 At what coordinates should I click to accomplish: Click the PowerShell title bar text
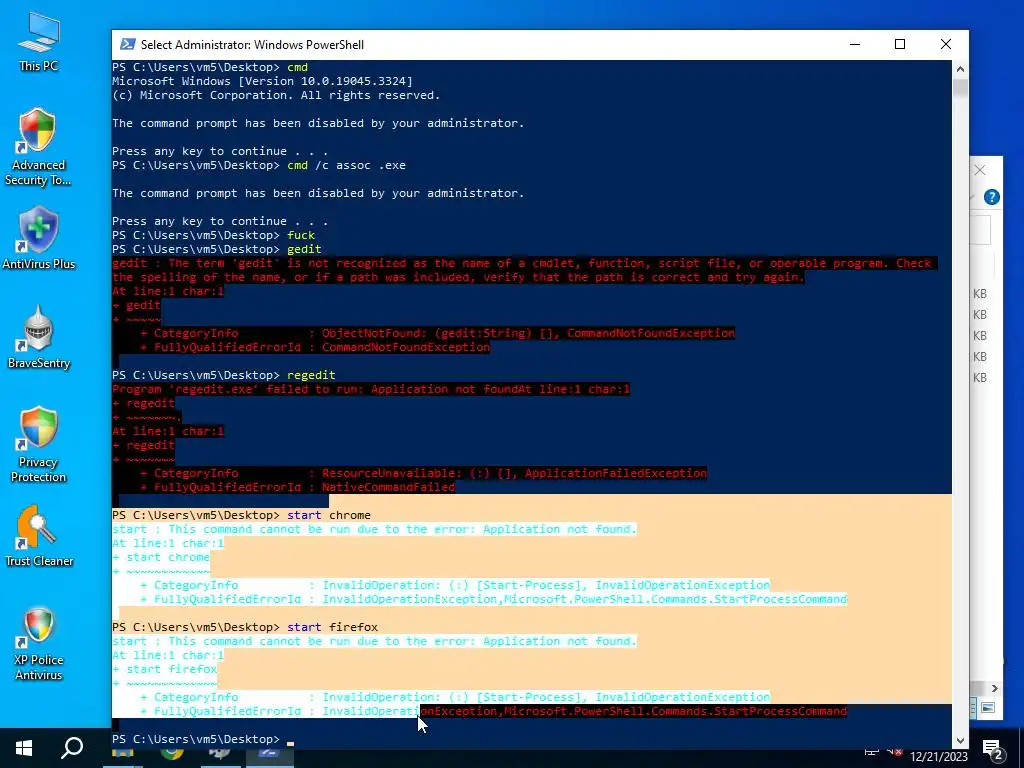click(x=252, y=44)
